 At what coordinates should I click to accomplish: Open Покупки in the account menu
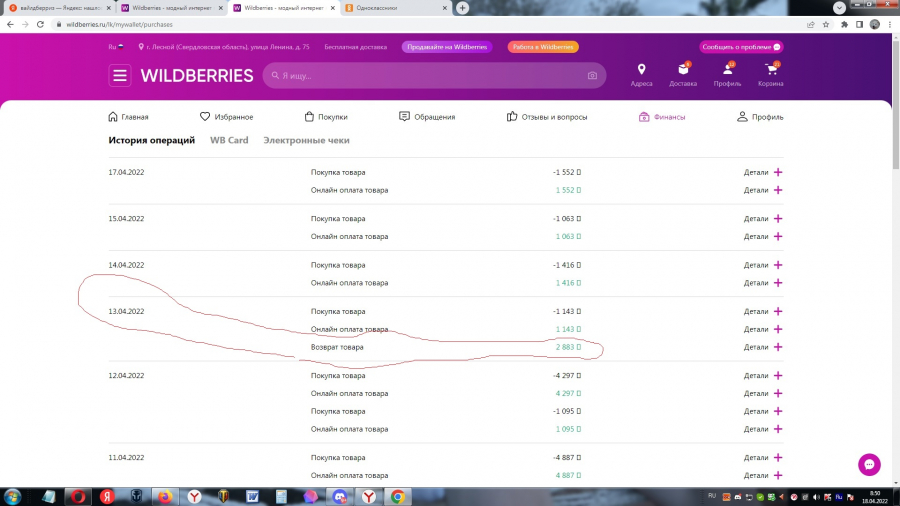pos(325,117)
